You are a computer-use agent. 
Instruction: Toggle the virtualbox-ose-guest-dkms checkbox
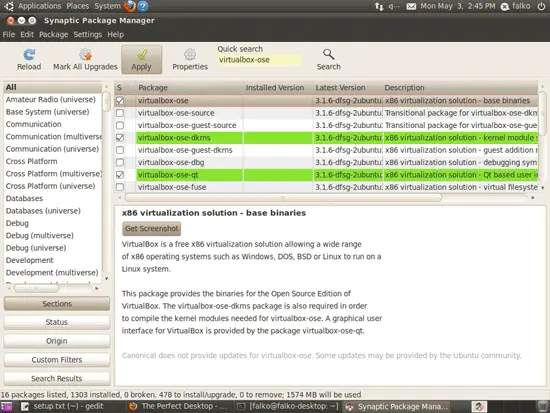120,150
